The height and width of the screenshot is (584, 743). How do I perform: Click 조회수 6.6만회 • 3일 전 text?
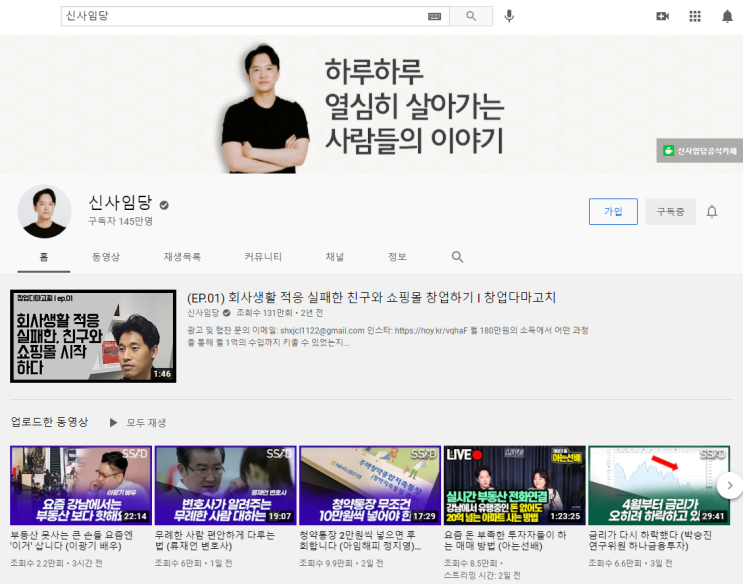630,563
